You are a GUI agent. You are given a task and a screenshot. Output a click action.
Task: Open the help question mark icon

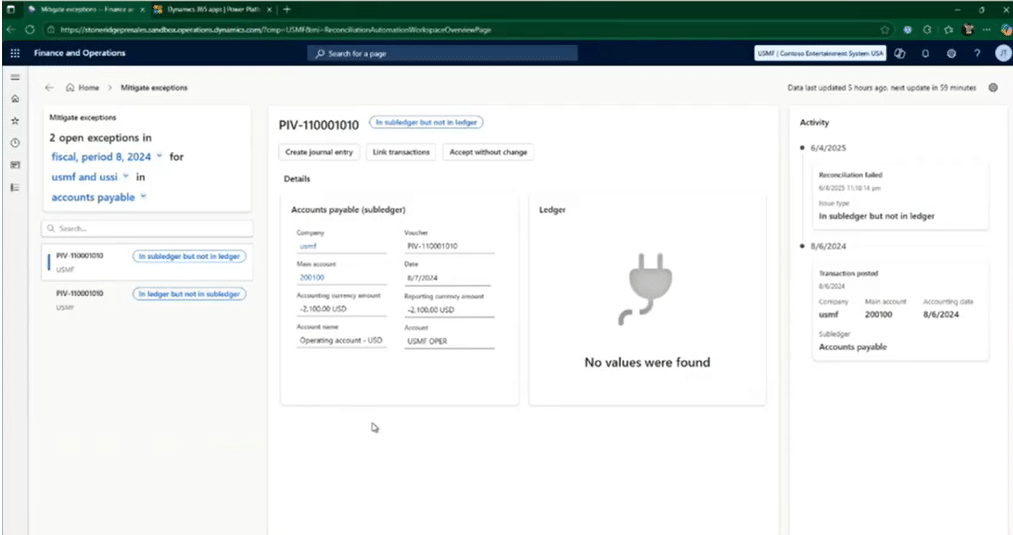pos(977,53)
